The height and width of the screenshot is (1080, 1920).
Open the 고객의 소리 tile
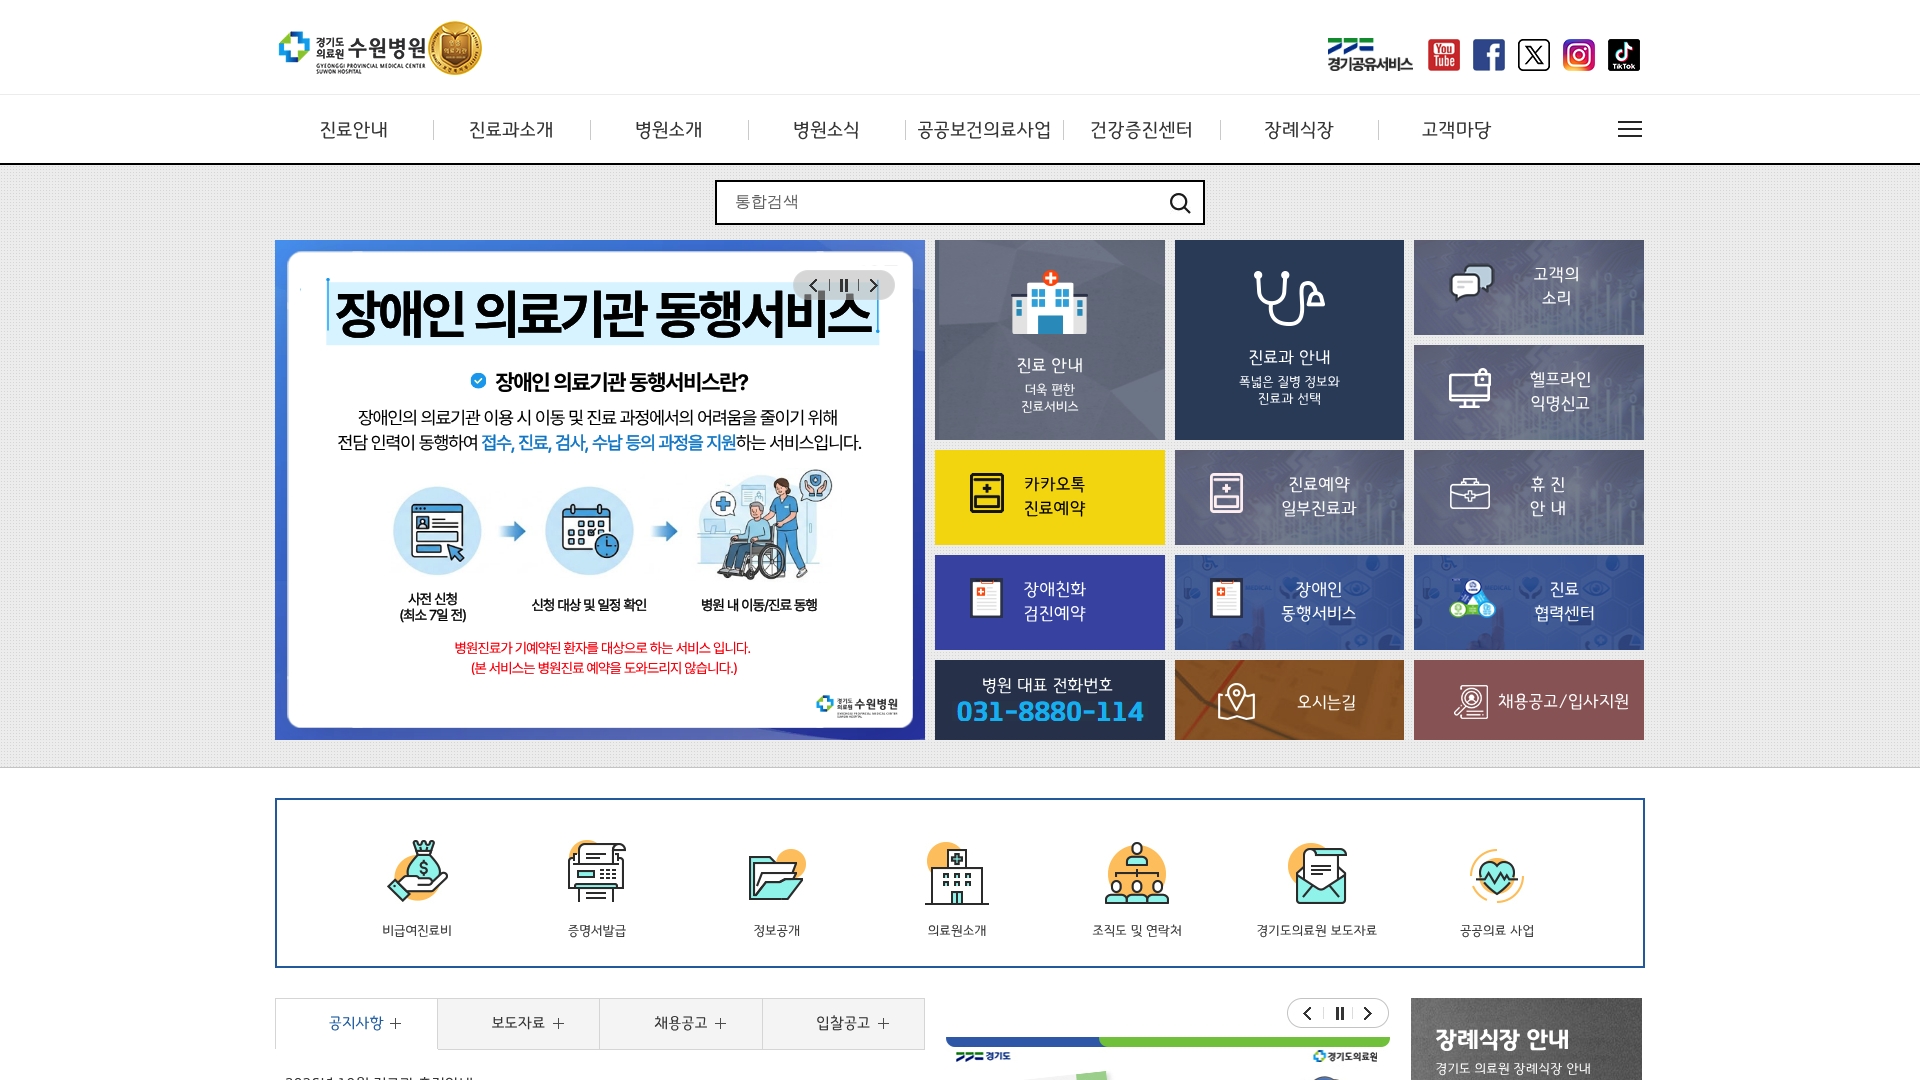(x=1528, y=287)
